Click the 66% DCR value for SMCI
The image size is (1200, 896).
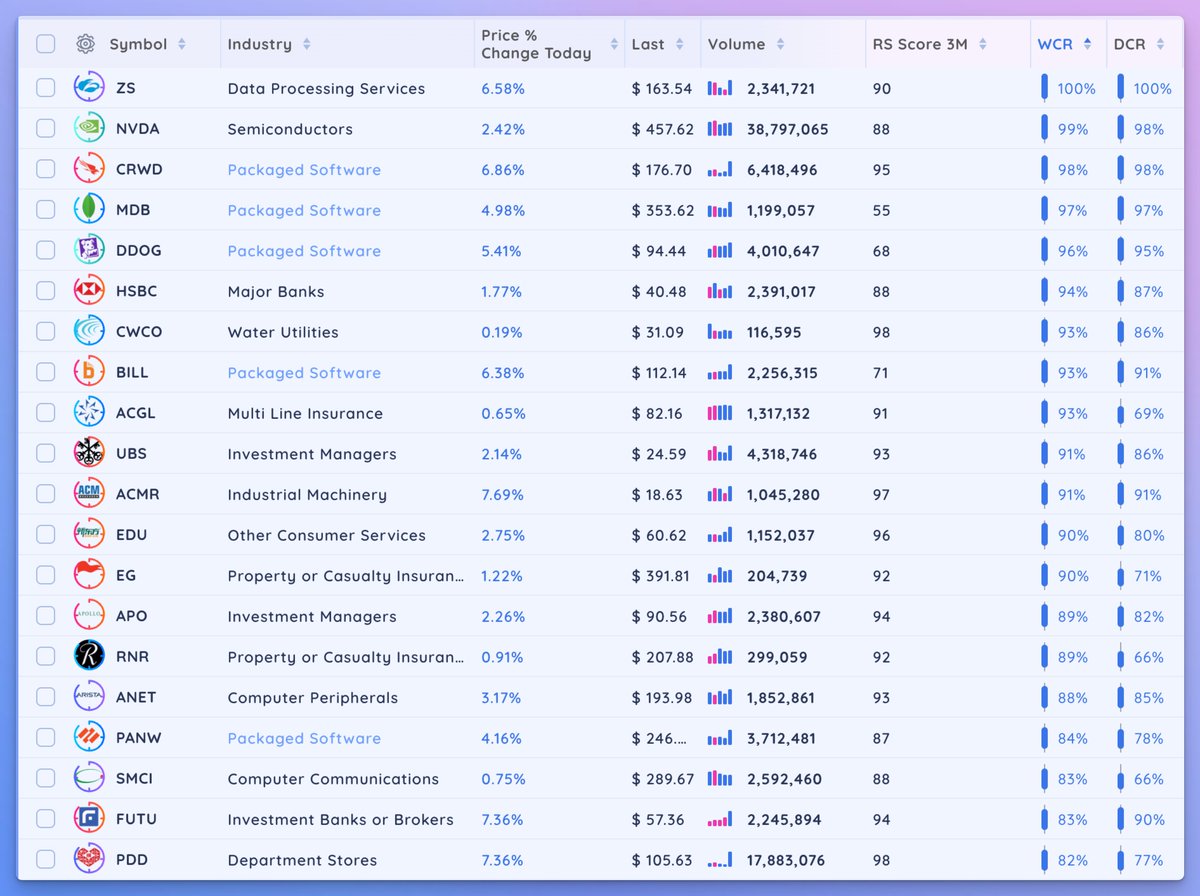[1149, 778]
